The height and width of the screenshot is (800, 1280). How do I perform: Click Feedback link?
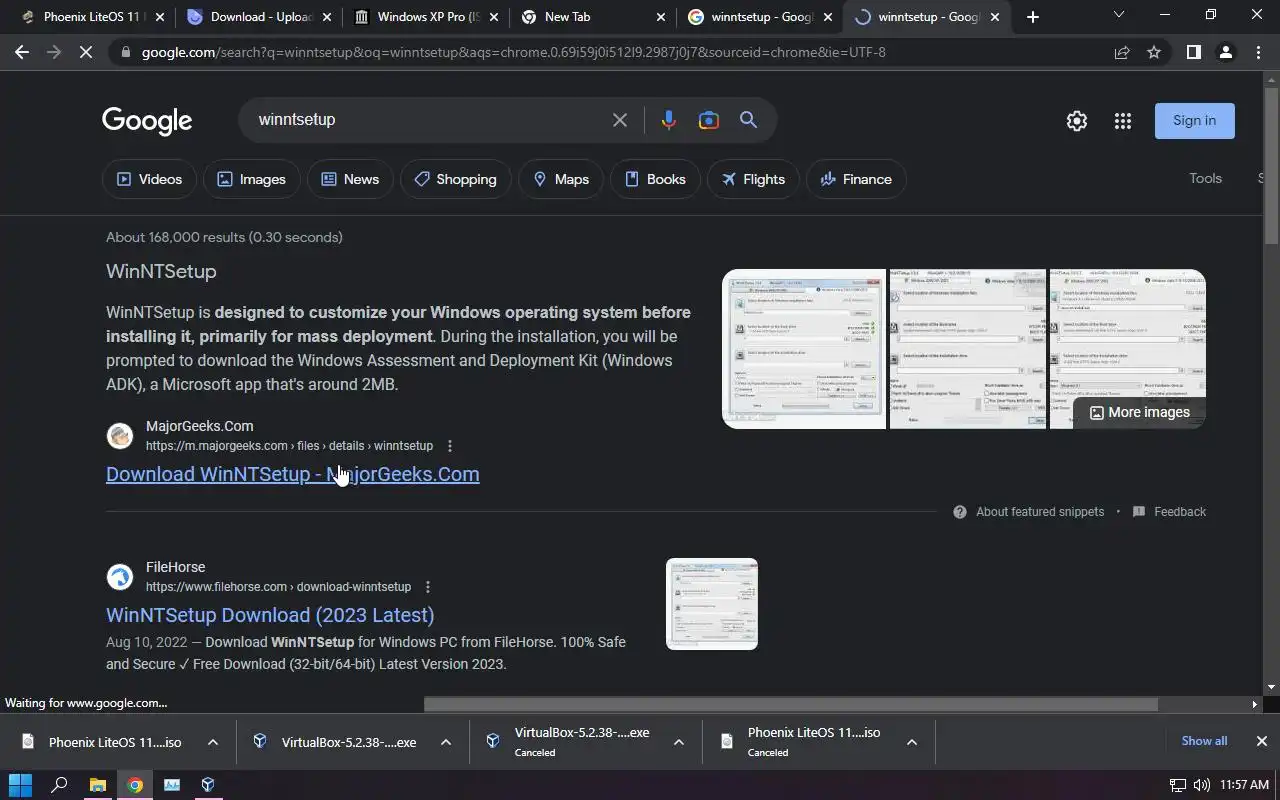click(x=1180, y=512)
